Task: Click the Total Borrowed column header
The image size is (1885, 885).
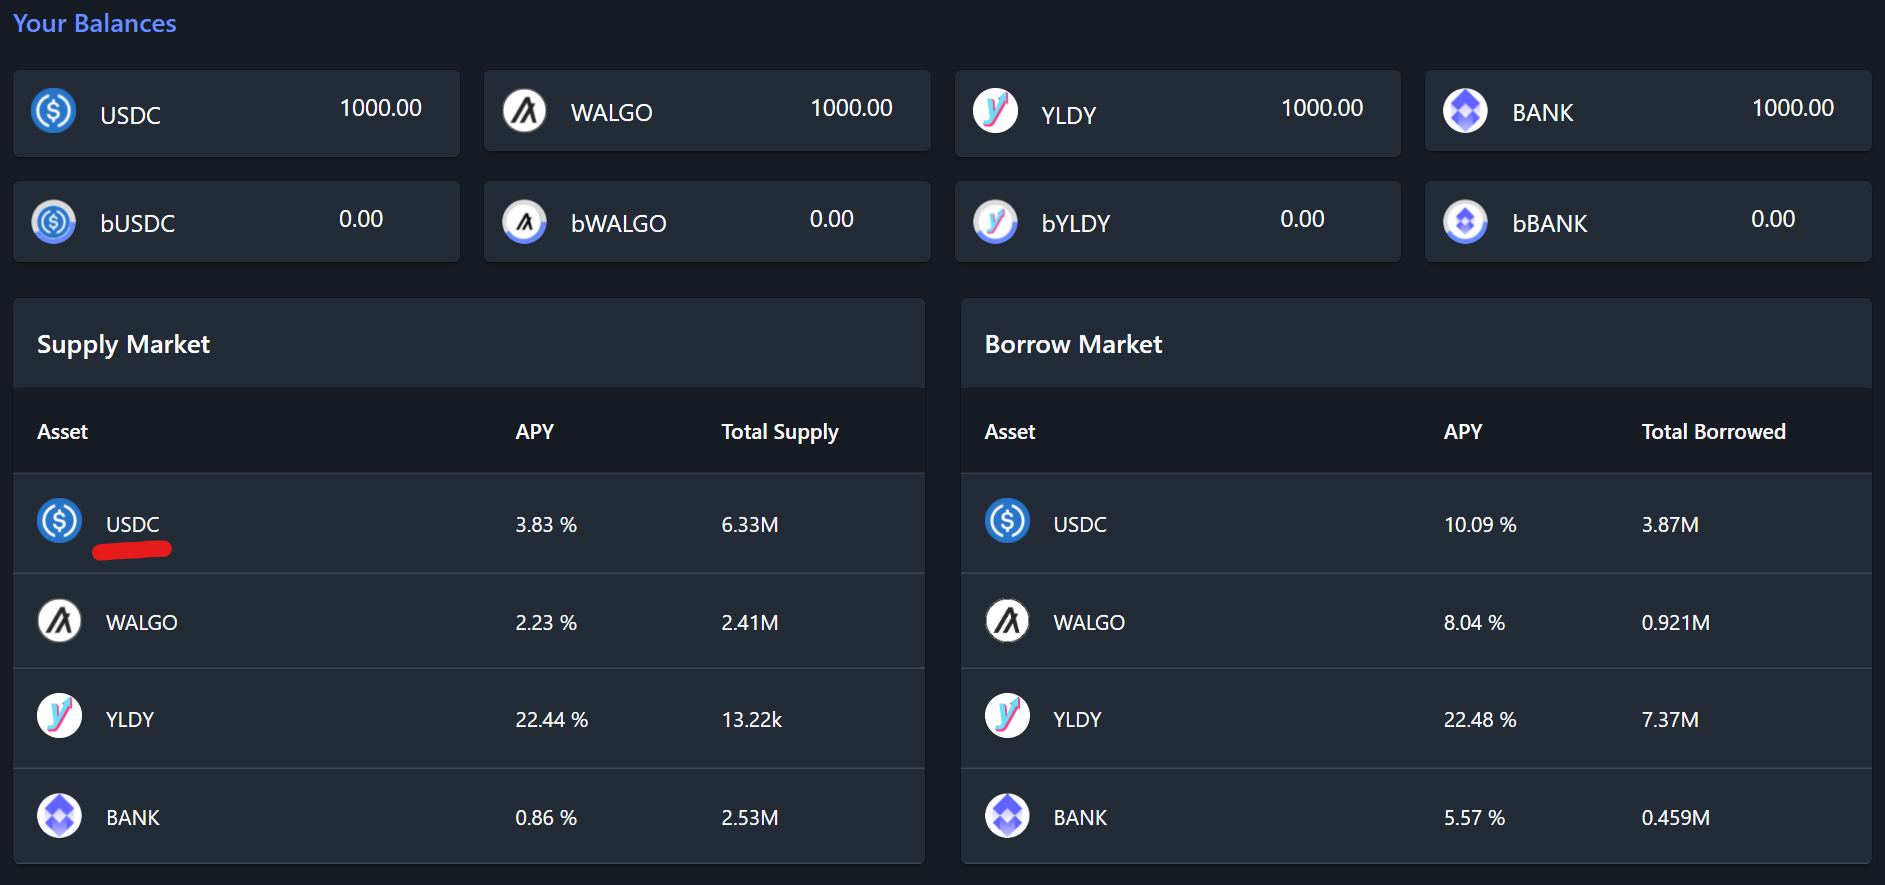Action: point(1713,432)
